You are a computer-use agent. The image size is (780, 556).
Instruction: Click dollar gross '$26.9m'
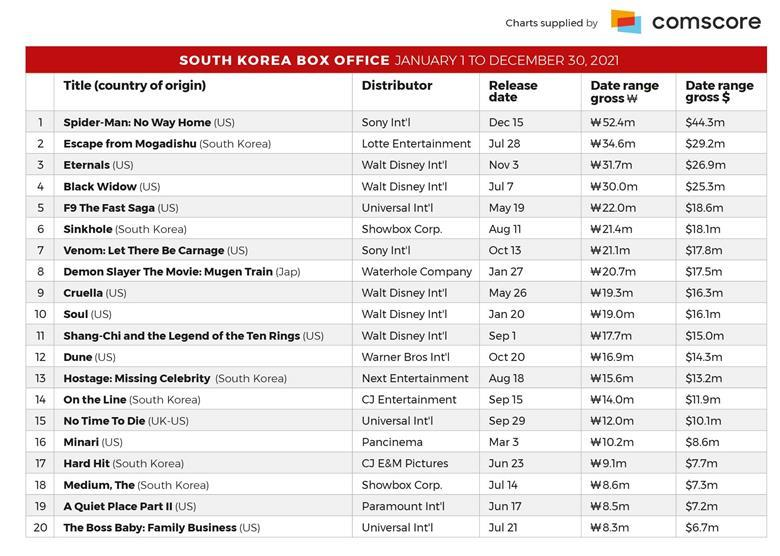click(x=705, y=165)
